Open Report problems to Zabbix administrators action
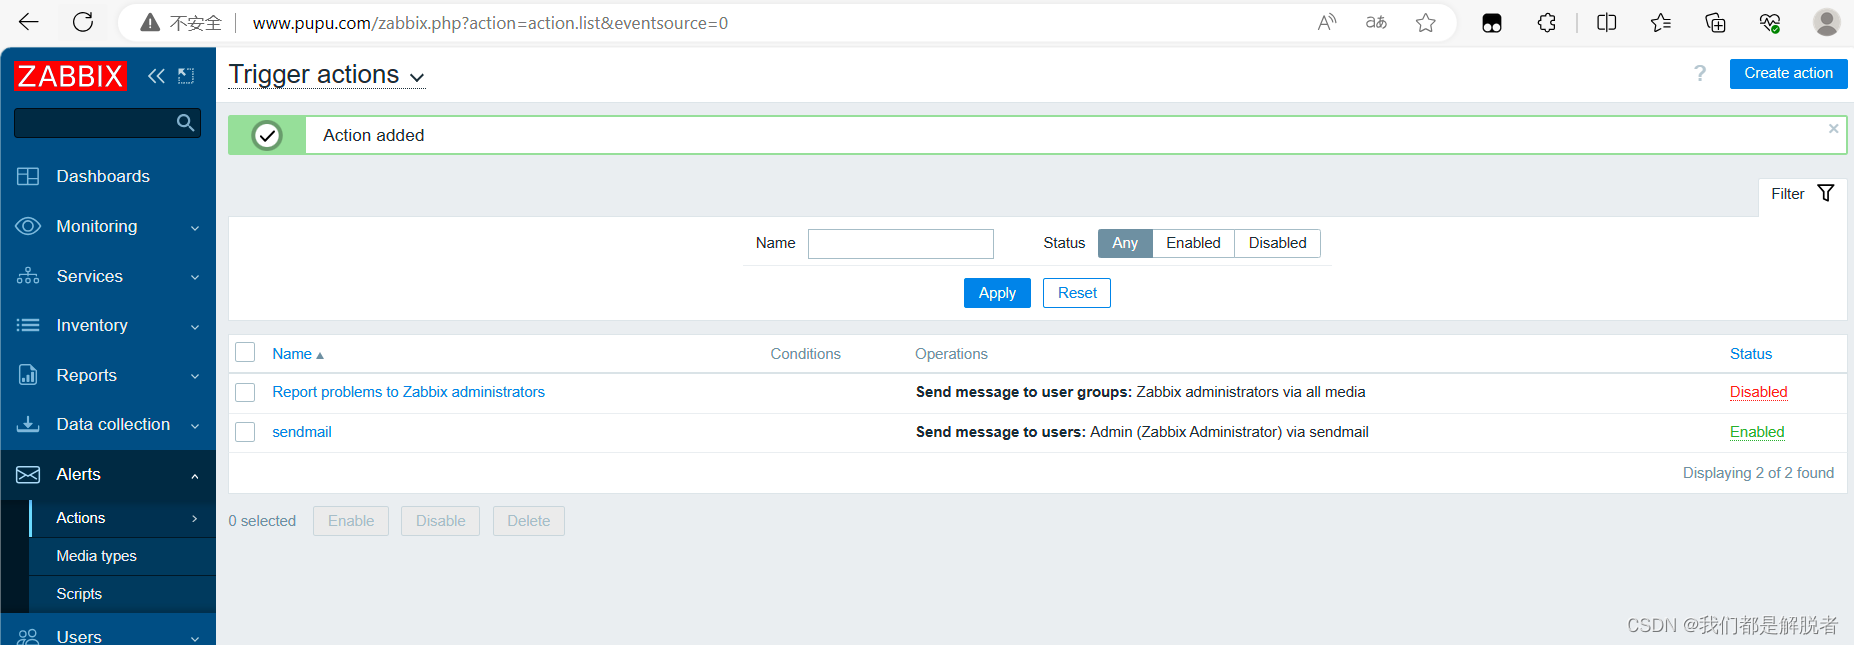Image resolution: width=1854 pixels, height=645 pixels. coord(408,392)
